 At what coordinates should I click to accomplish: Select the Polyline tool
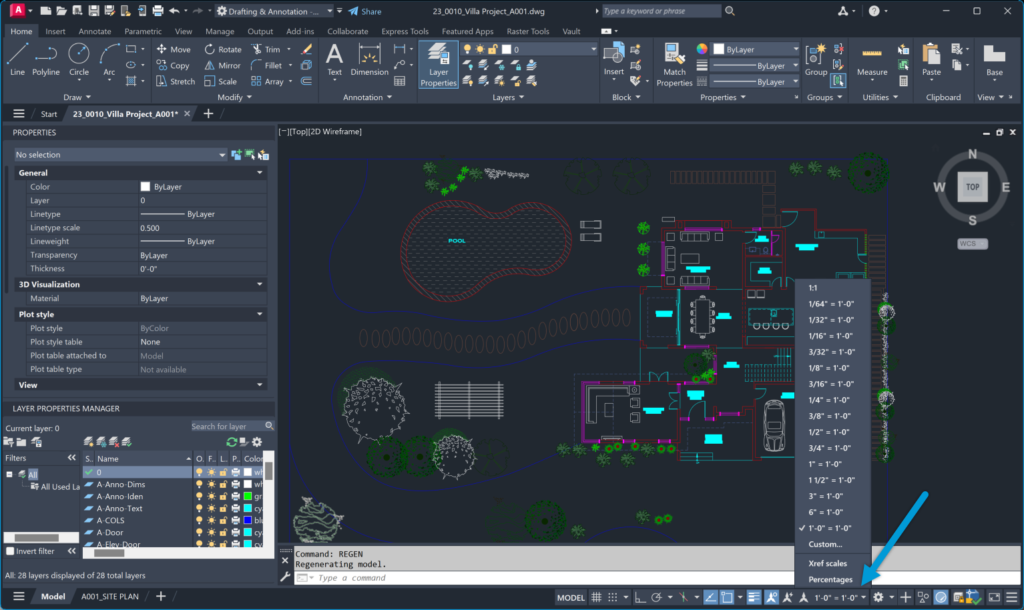46,58
